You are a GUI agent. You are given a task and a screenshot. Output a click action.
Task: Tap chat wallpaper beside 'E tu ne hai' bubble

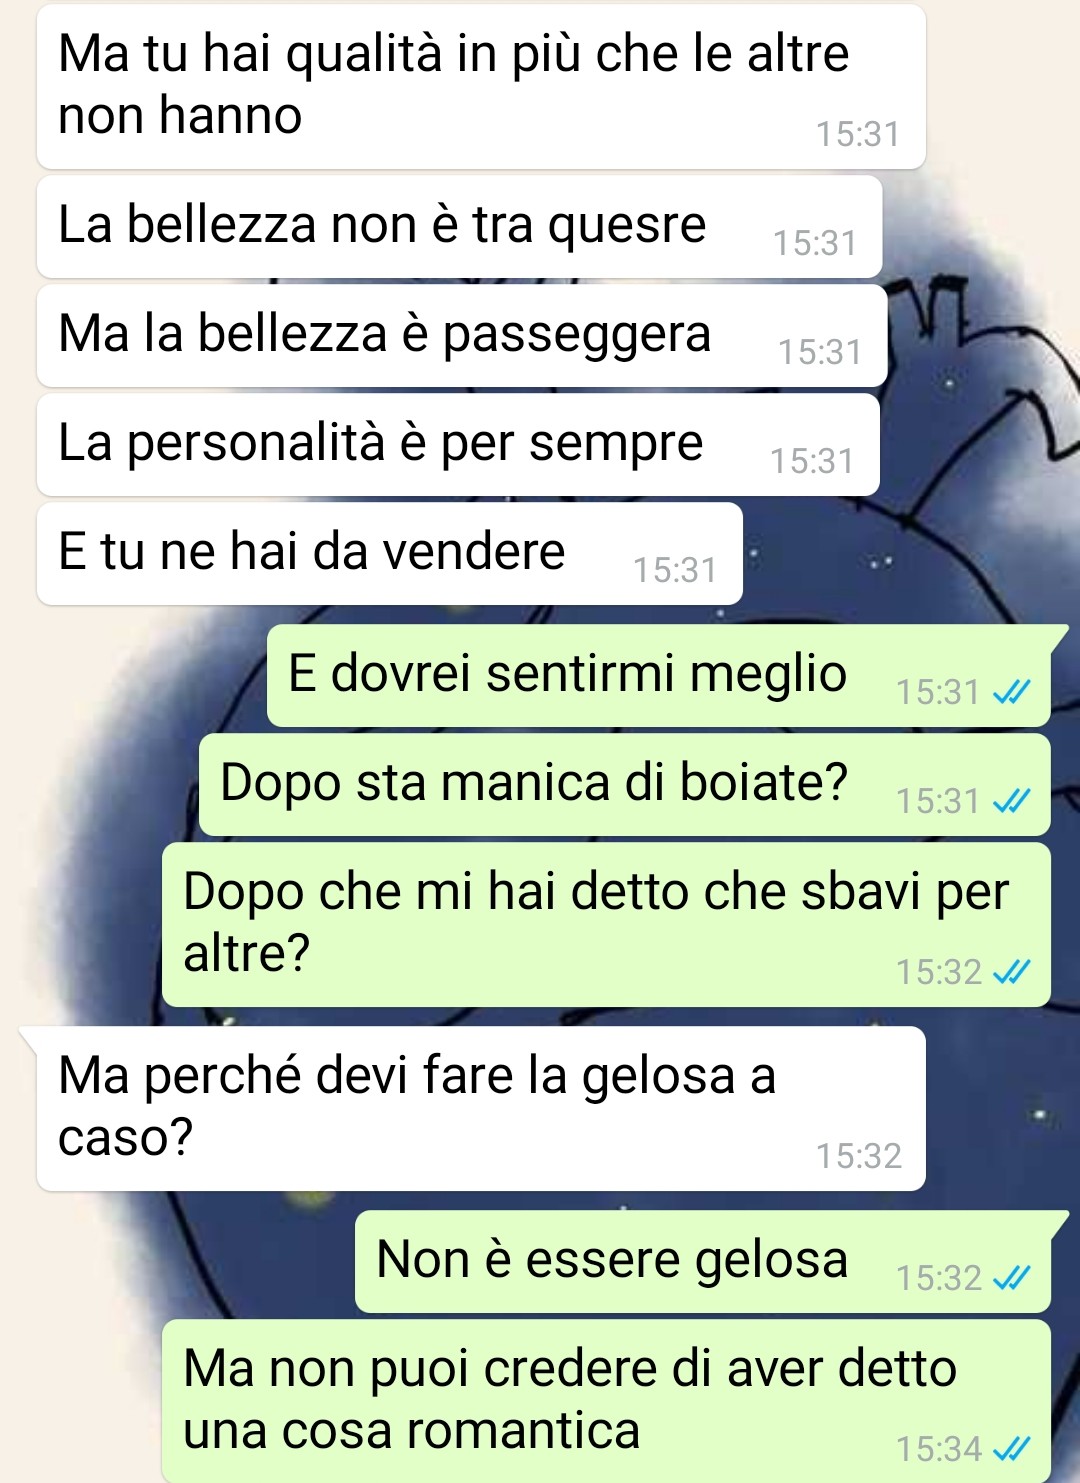(900, 554)
